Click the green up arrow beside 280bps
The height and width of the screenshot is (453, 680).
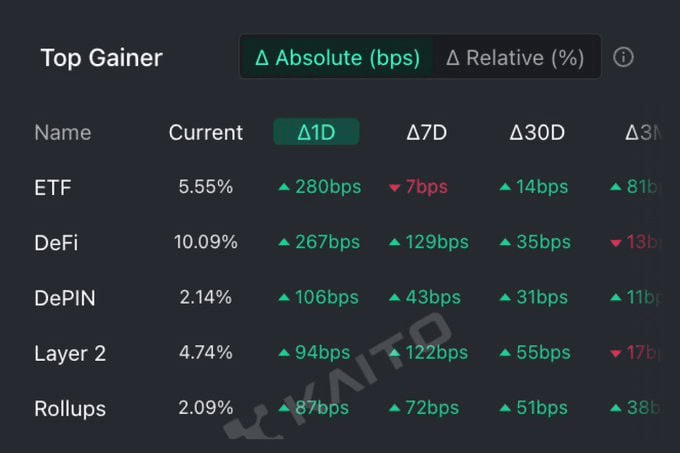coord(284,187)
